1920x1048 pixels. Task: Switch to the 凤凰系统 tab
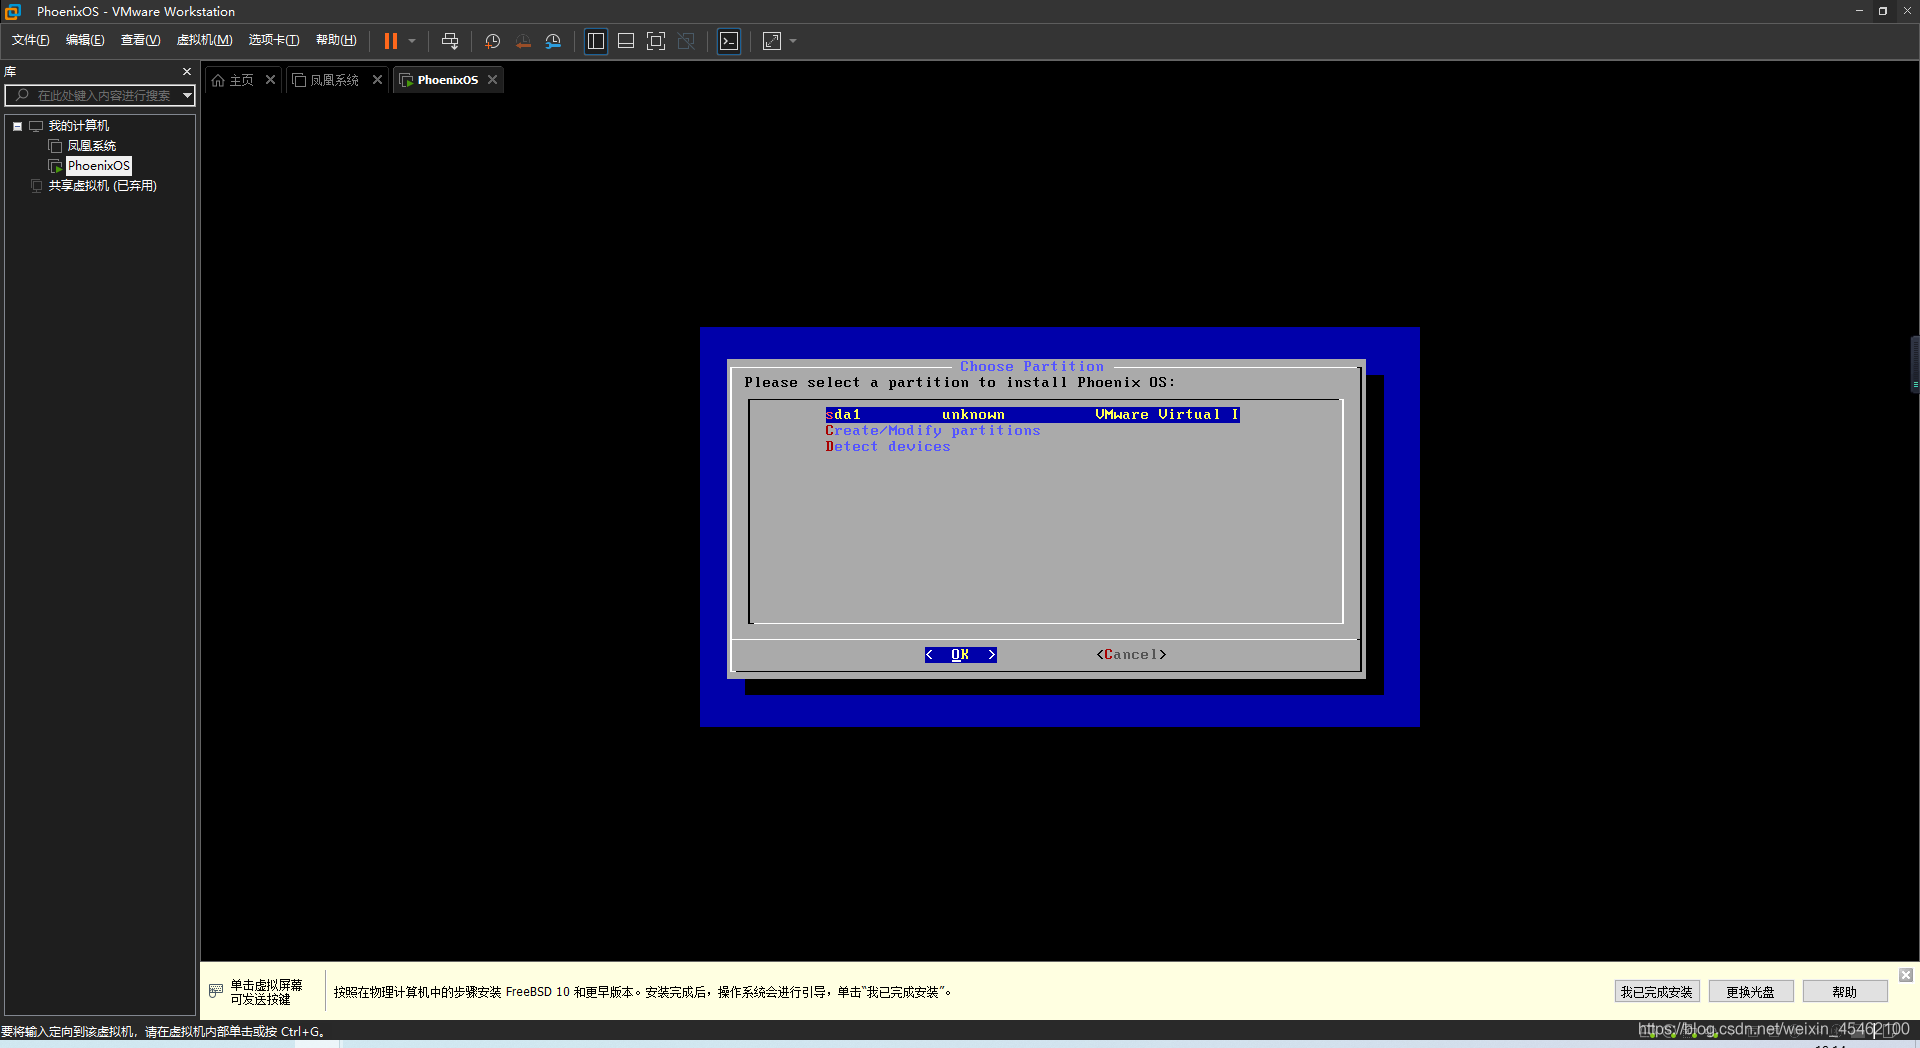pos(334,80)
